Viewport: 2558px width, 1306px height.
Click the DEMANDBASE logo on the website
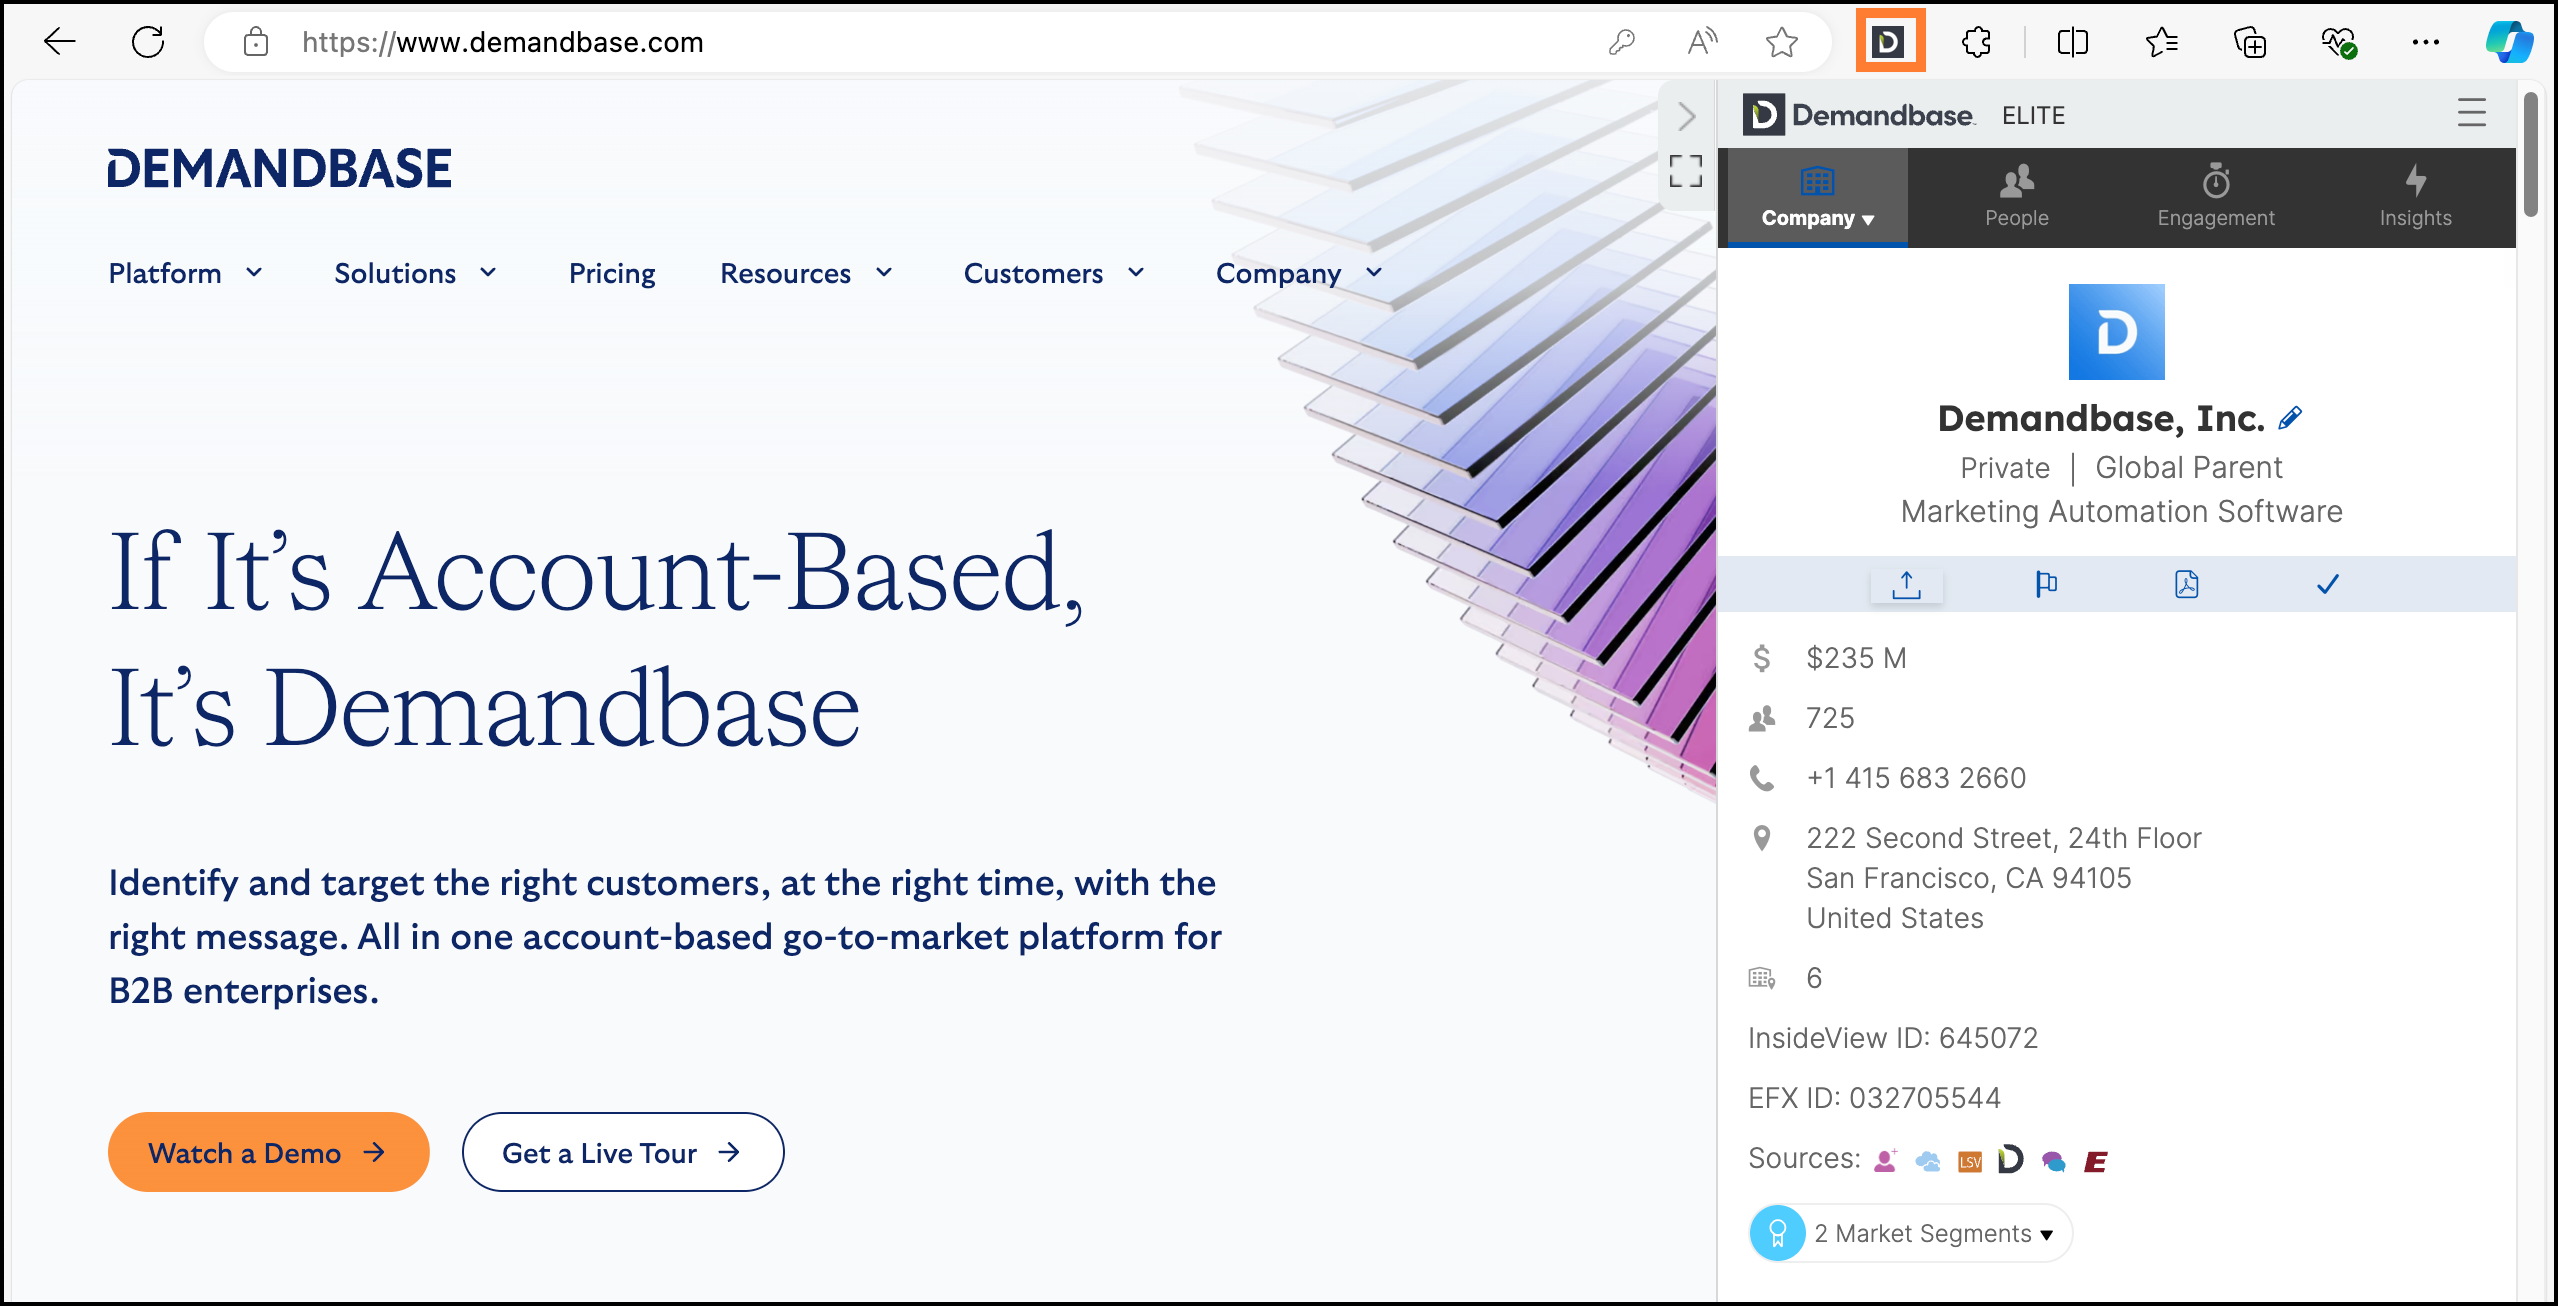click(280, 168)
